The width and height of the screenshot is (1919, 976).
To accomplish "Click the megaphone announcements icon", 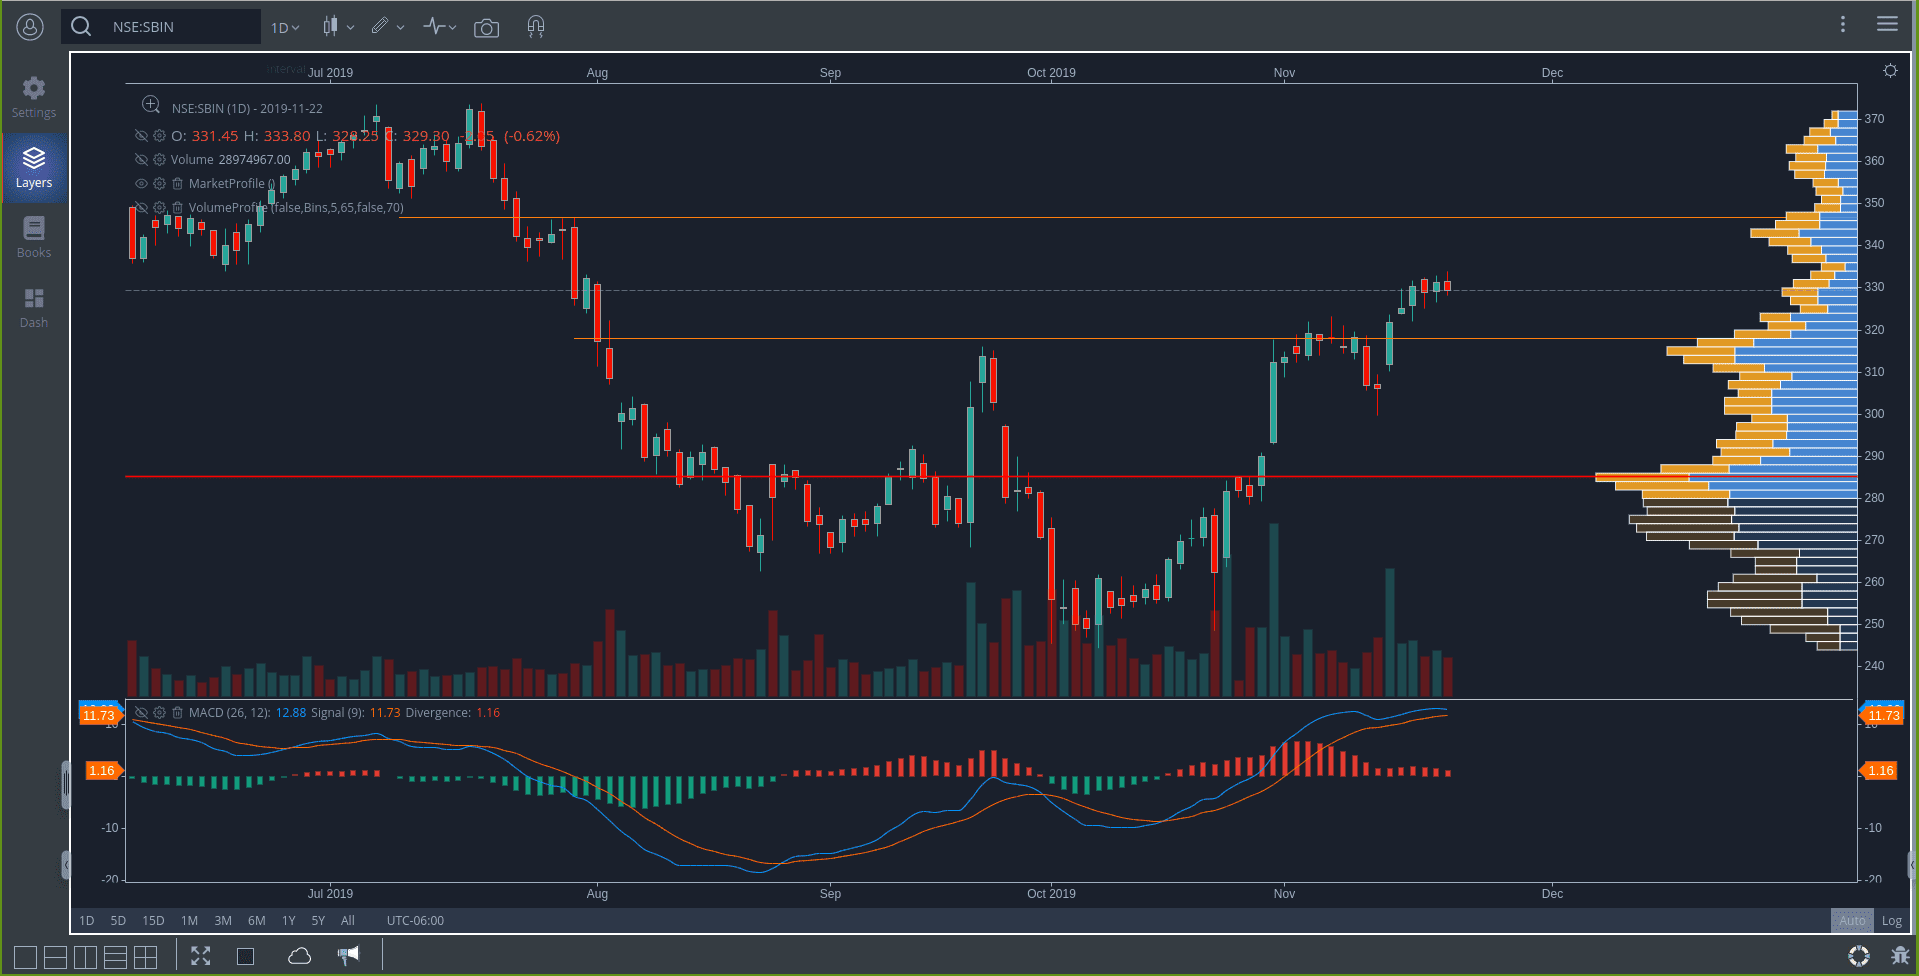I will tap(348, 955).
